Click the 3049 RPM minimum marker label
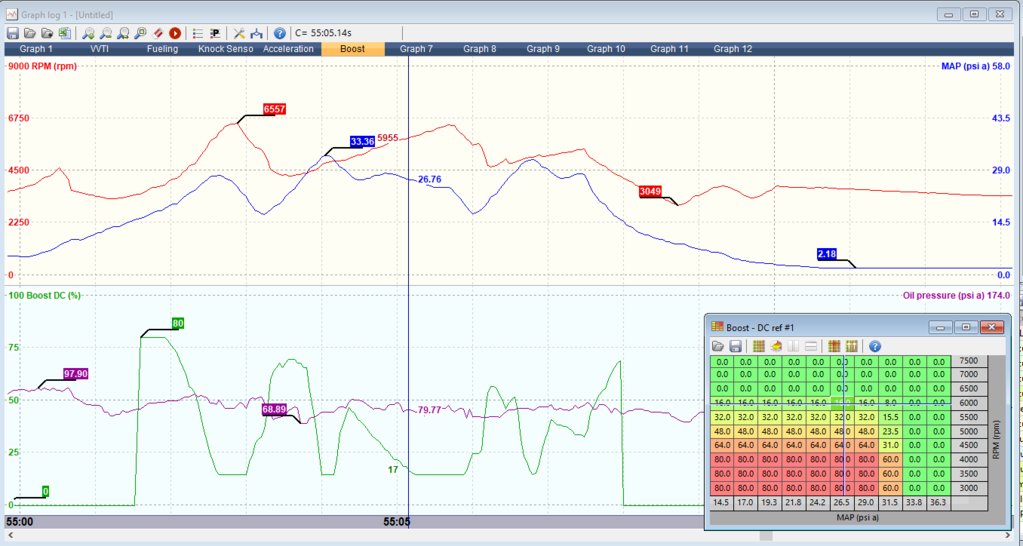 point(650,191)
